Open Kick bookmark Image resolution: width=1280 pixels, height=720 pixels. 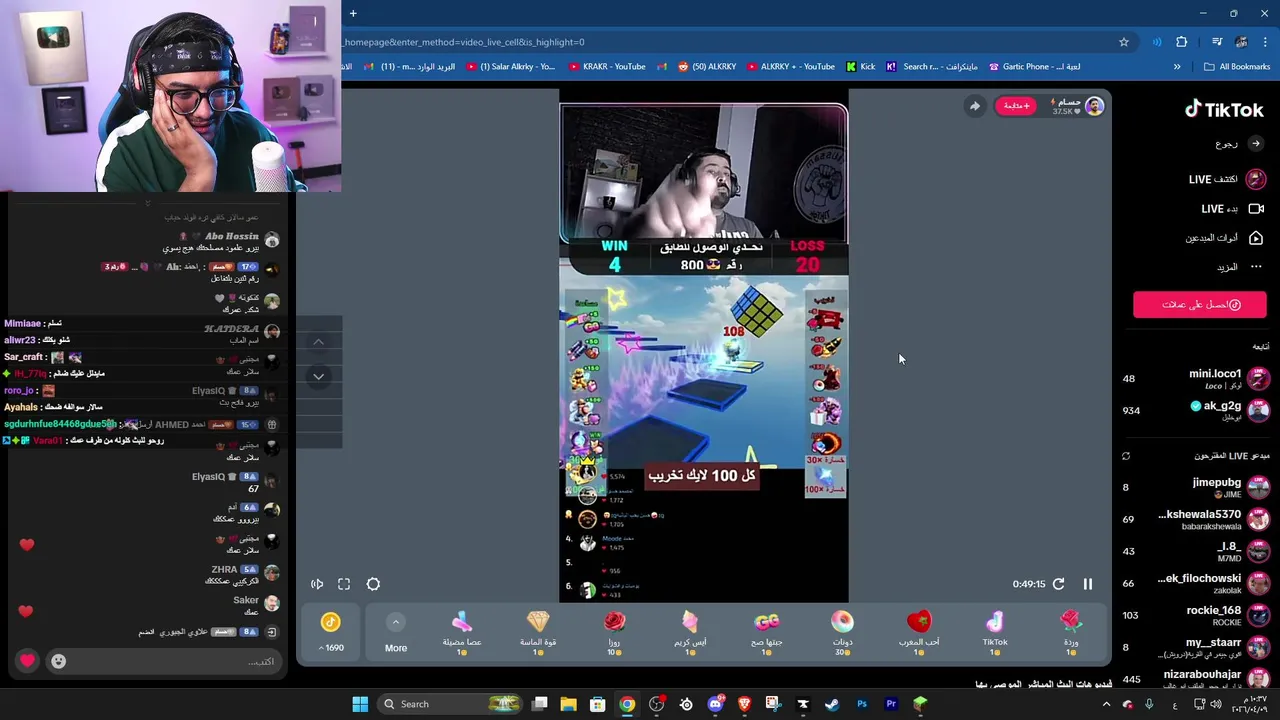860,67
